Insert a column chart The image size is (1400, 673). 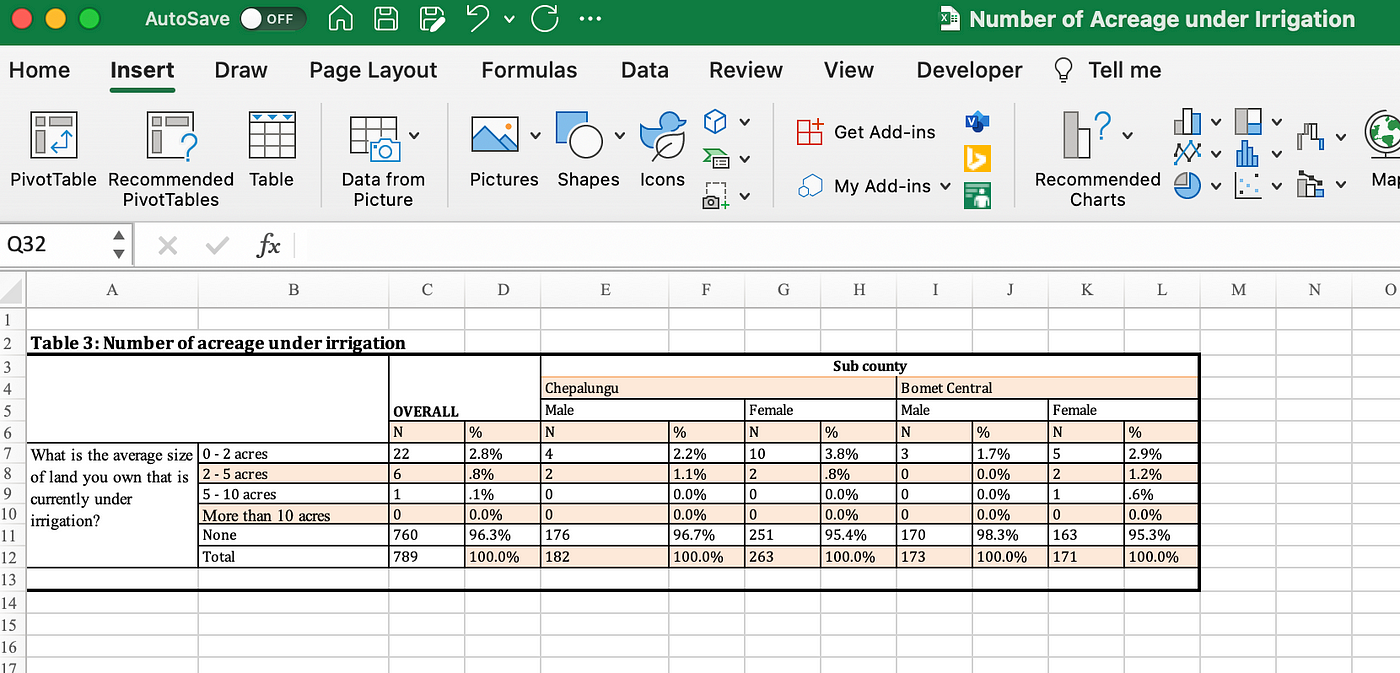[1188, 120]
